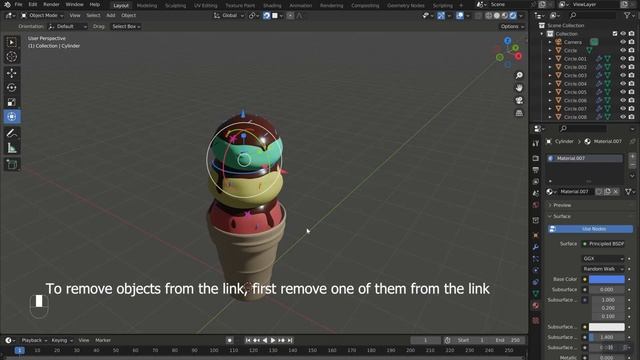Open the GGX distribution dropdown
The height and width of the screenshot is (360, 640).
pyautogui.click(x=603, y=258)
